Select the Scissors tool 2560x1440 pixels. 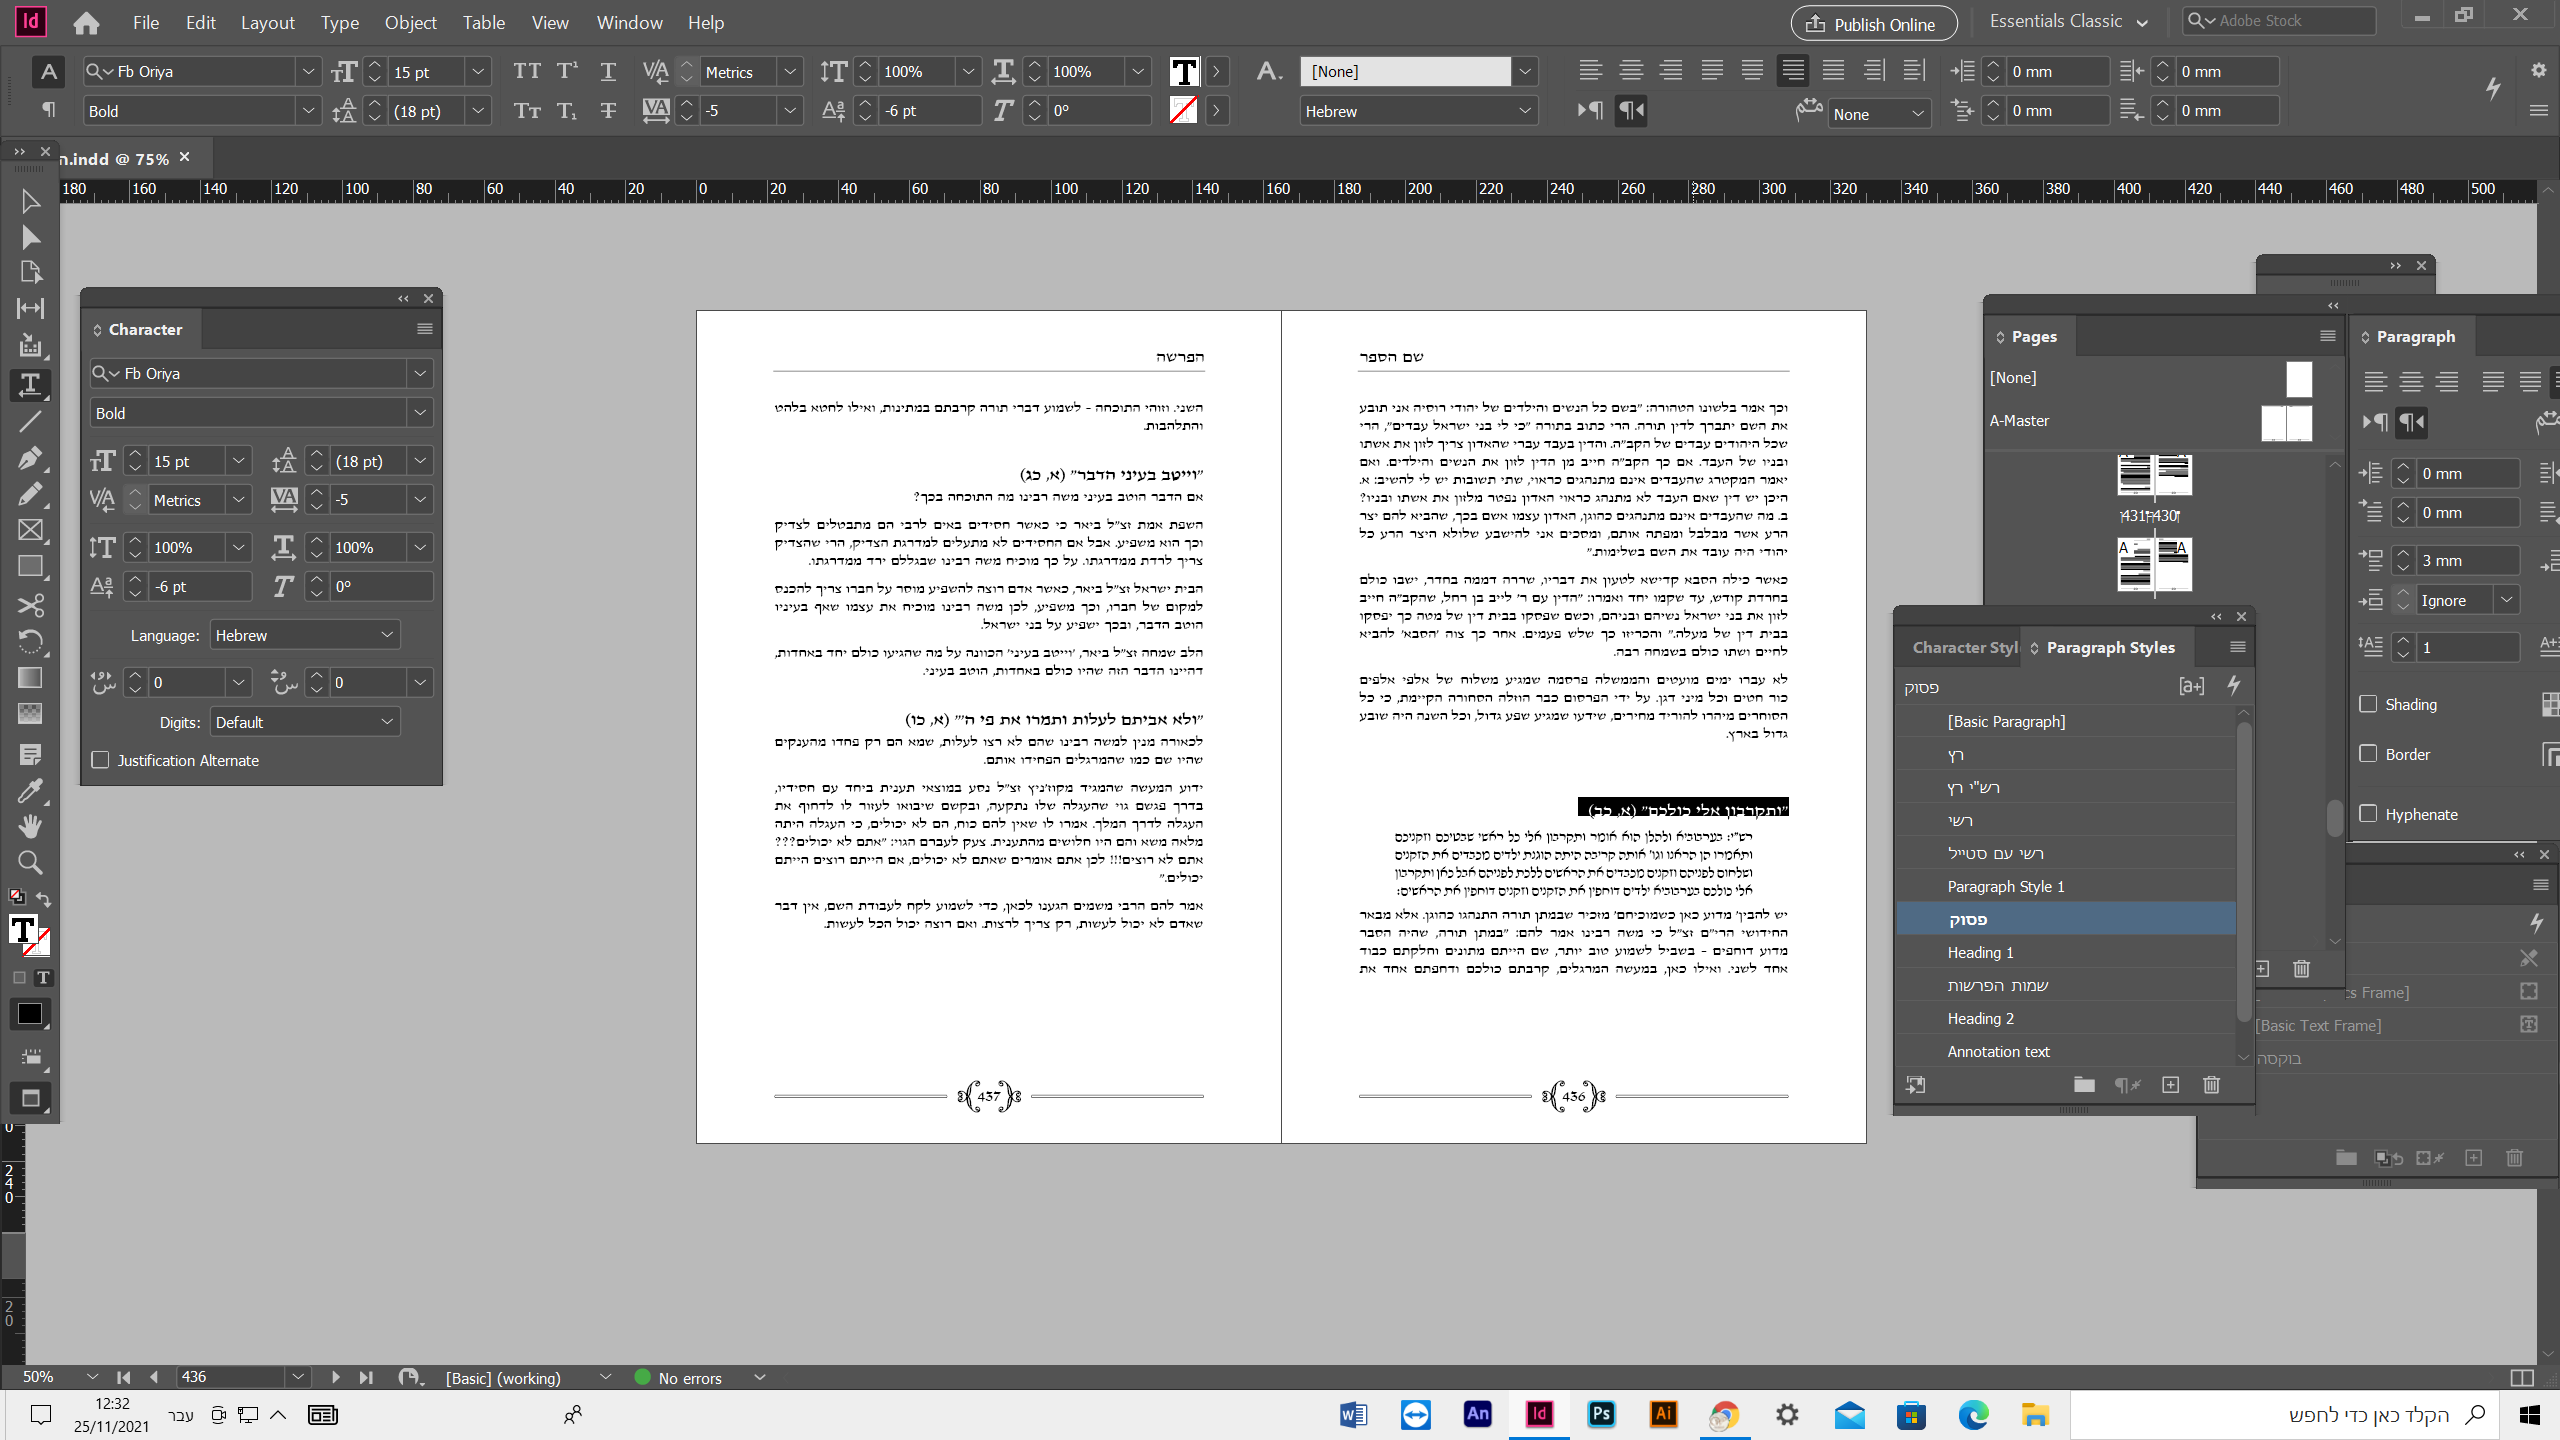(x=30, y=605)
